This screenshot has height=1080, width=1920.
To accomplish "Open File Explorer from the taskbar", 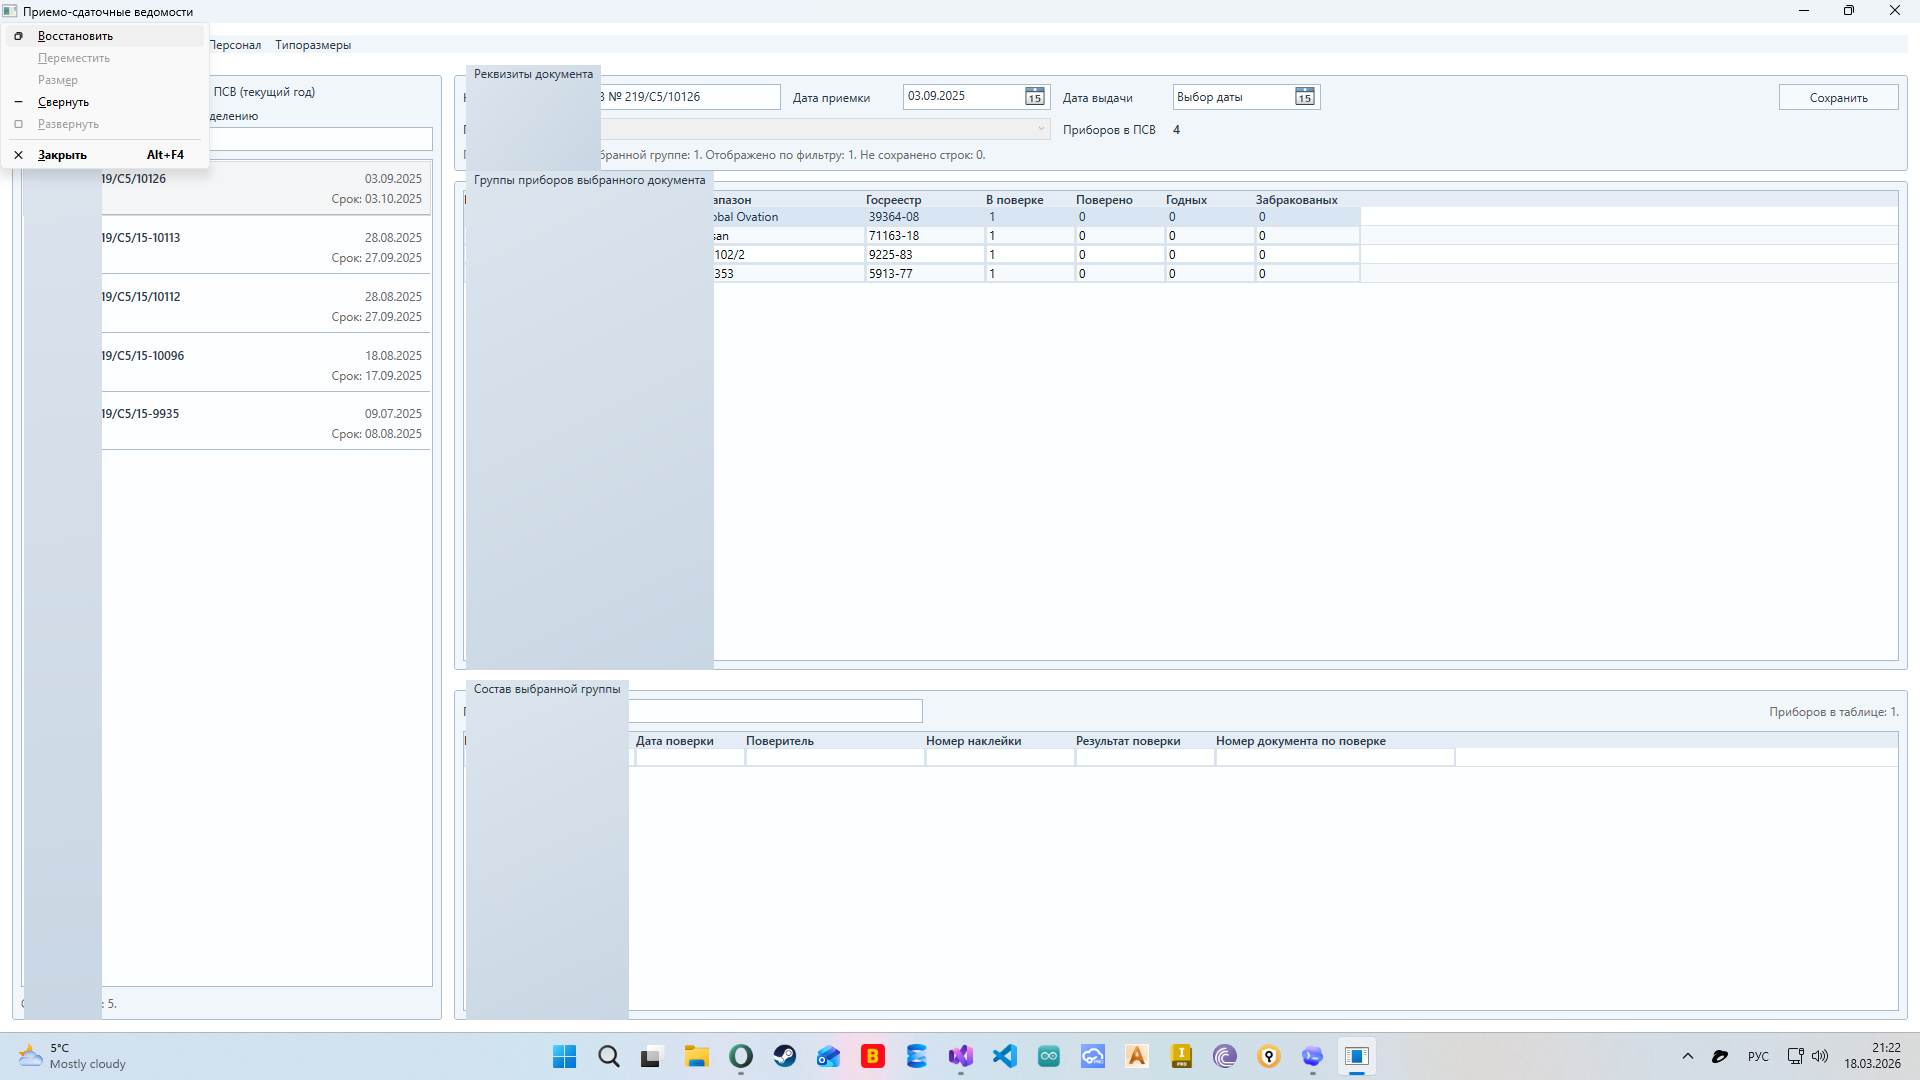I will click(697, 1056).
